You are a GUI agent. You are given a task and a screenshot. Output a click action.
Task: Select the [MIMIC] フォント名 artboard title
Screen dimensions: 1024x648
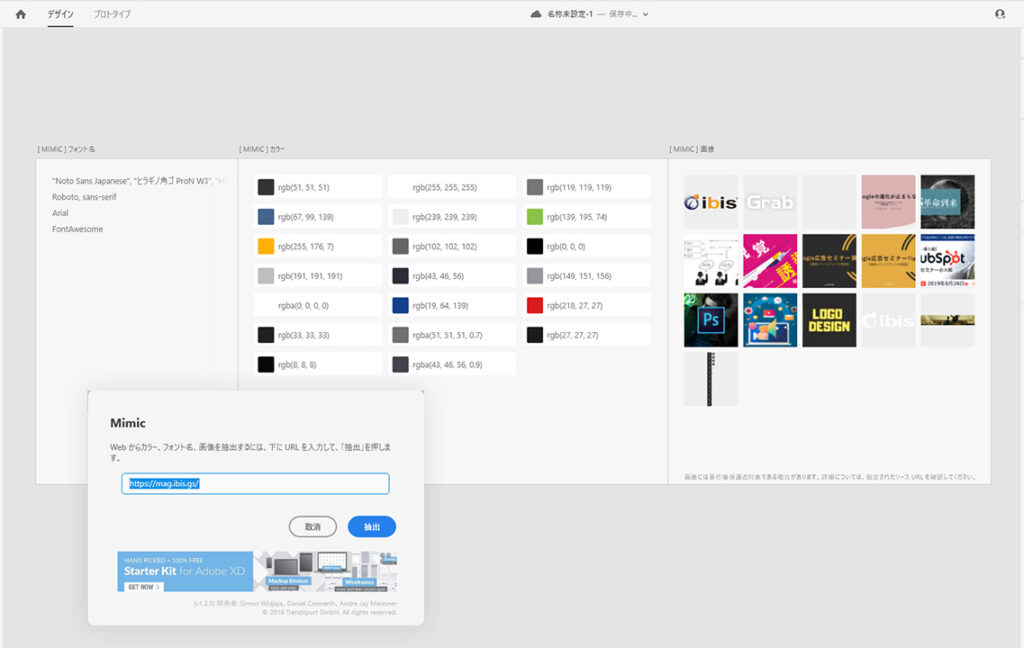[66, 150]
